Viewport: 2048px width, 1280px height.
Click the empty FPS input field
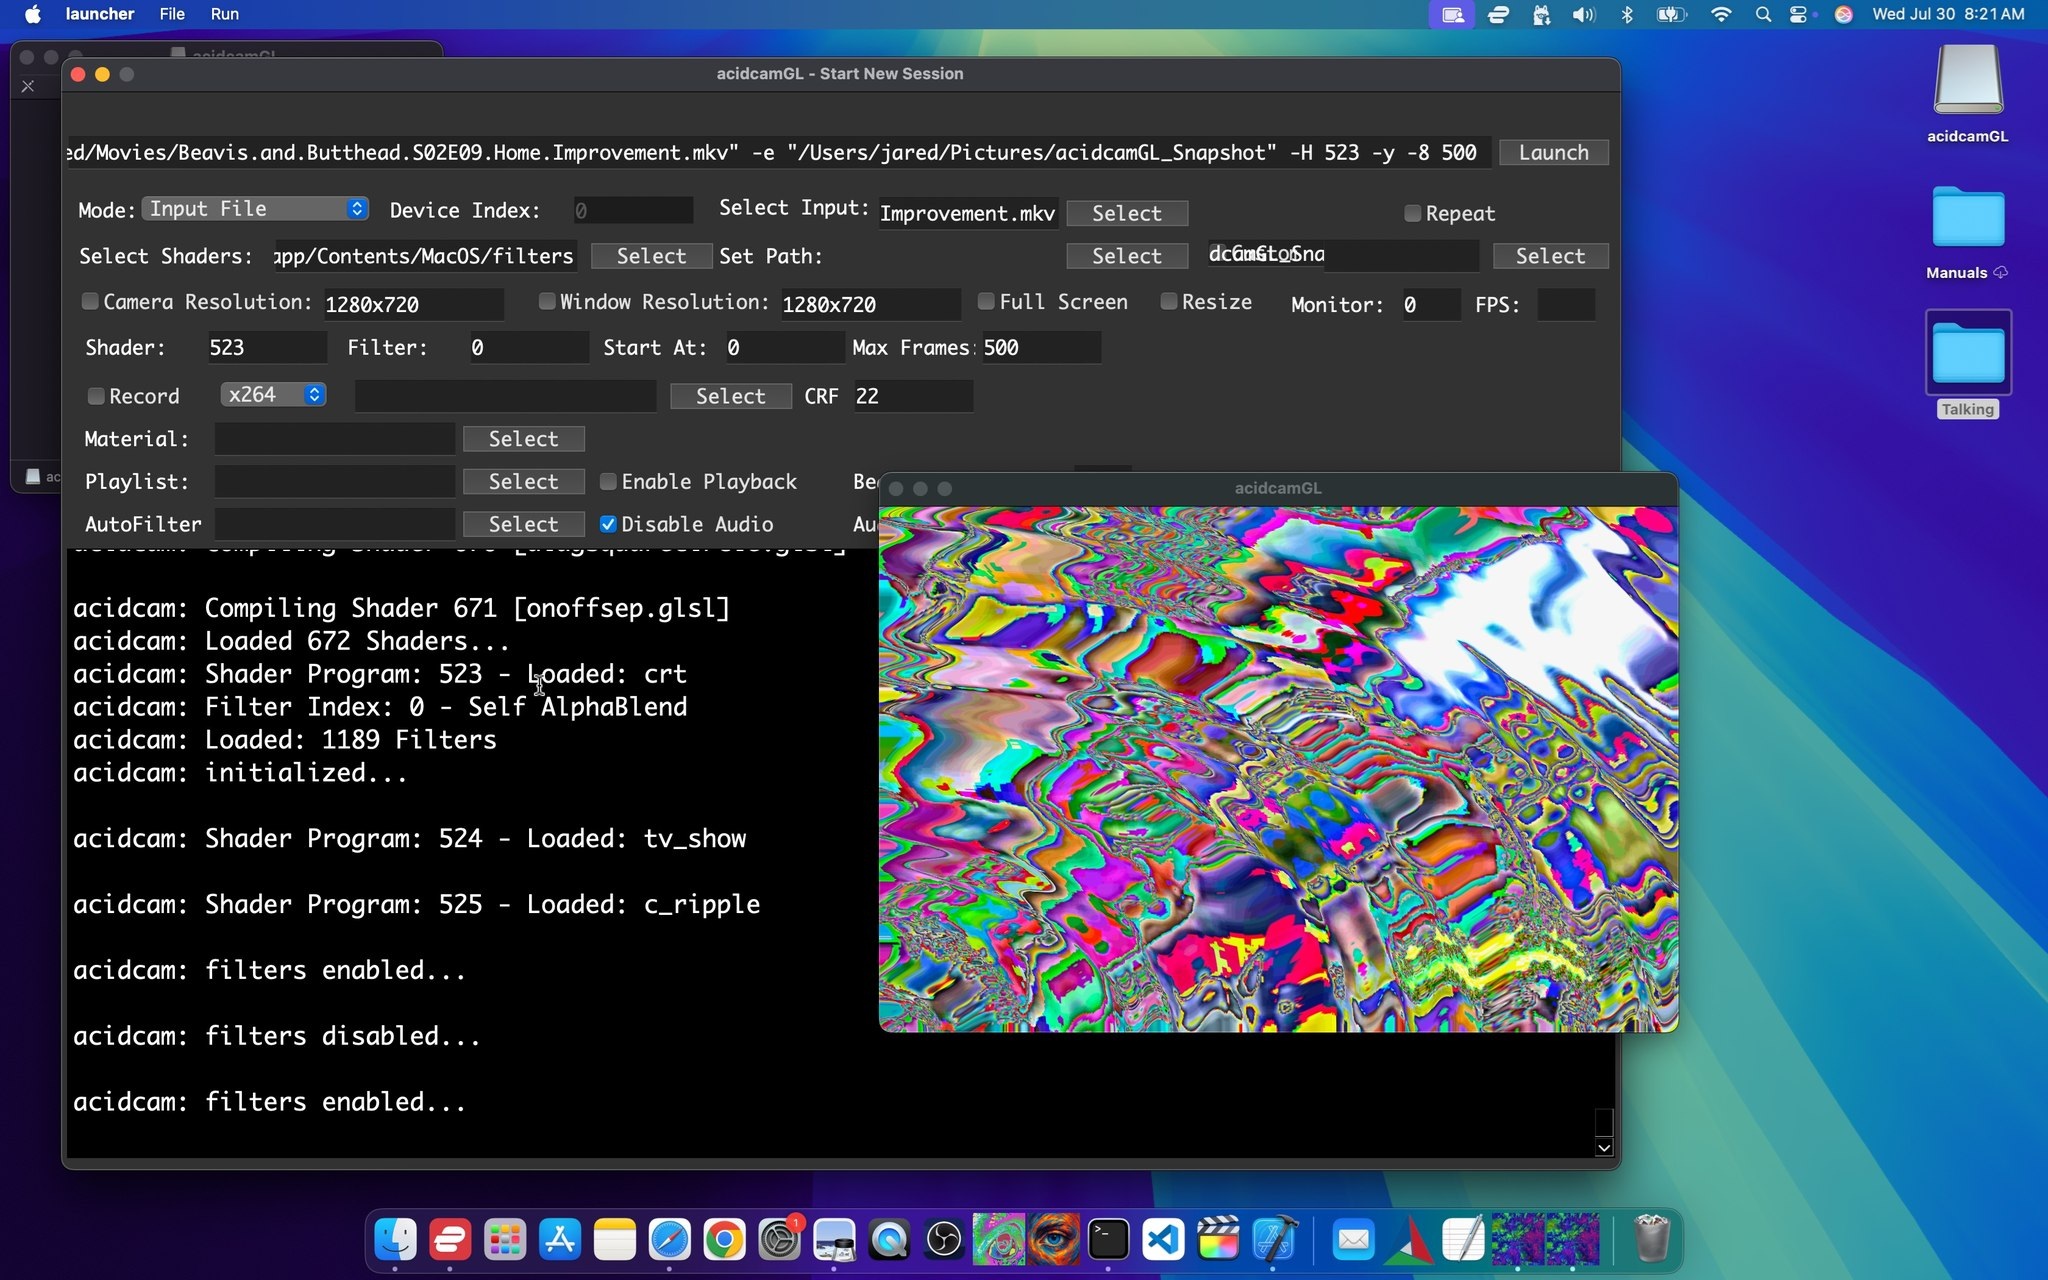(x=1566, y=304)
